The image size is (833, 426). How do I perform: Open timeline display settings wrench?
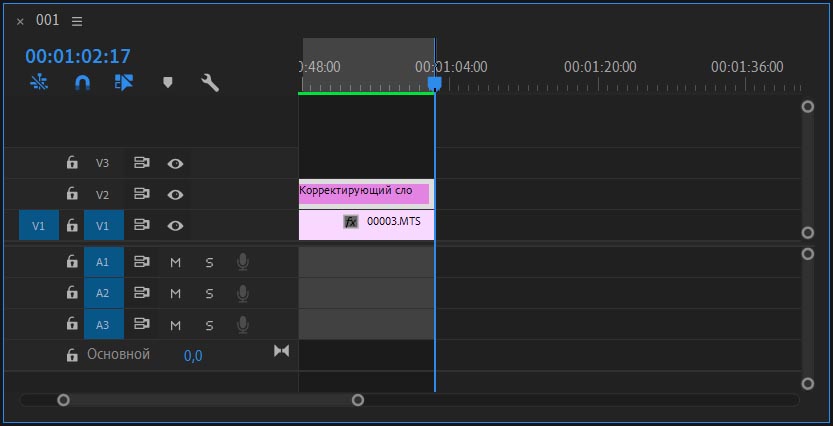pos(210,82)
